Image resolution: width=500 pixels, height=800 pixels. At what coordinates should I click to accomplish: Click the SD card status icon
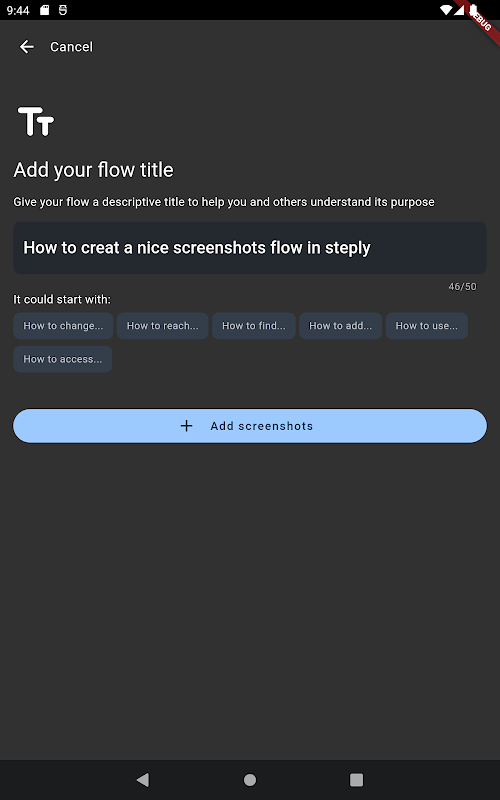tap(44, 10)
